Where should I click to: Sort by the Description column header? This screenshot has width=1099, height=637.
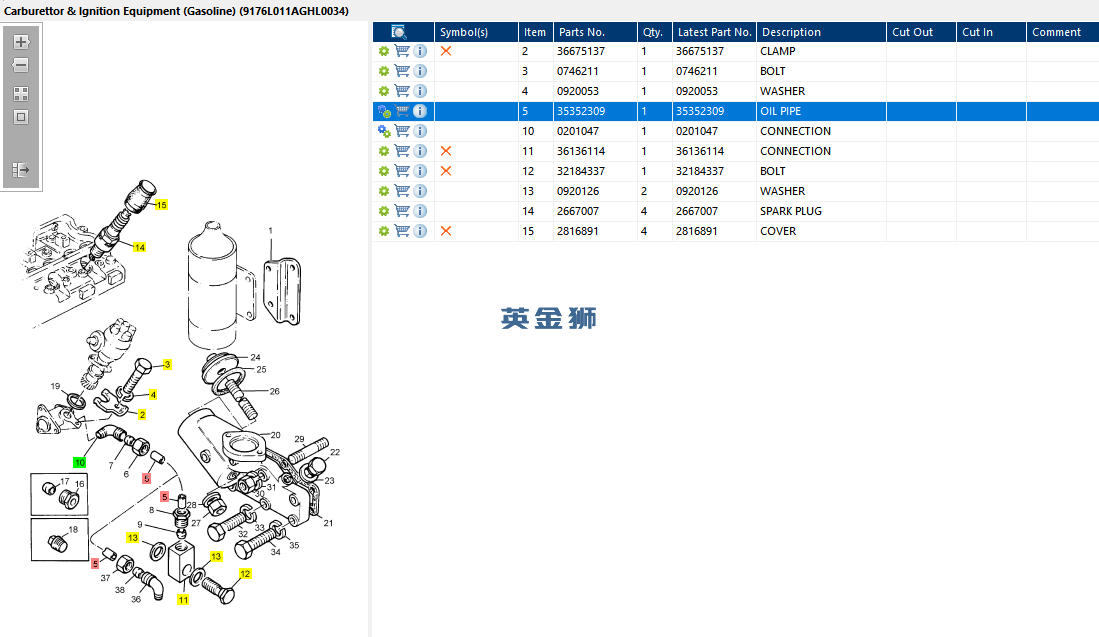pyautogui.click(x=821, y=32)
